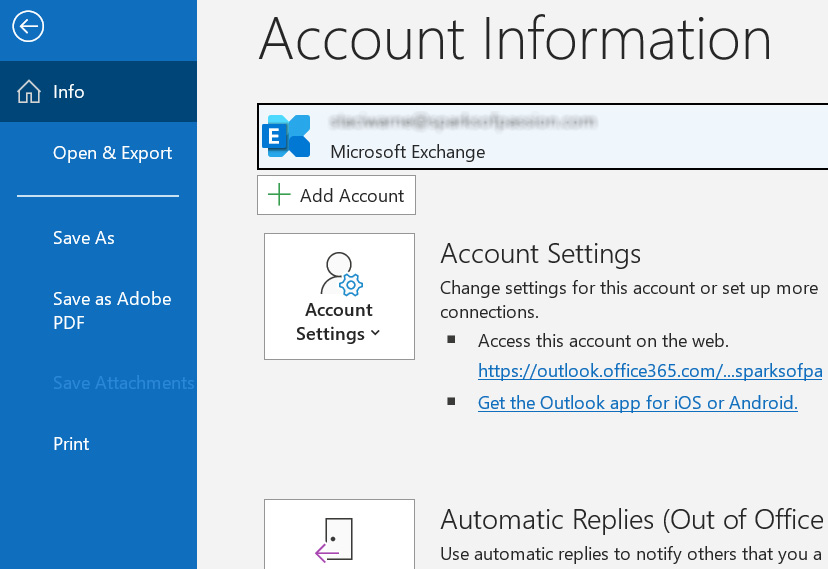
Task: Click the Automatic Replies (Out of Office) heading
Action: coord(632,520)
